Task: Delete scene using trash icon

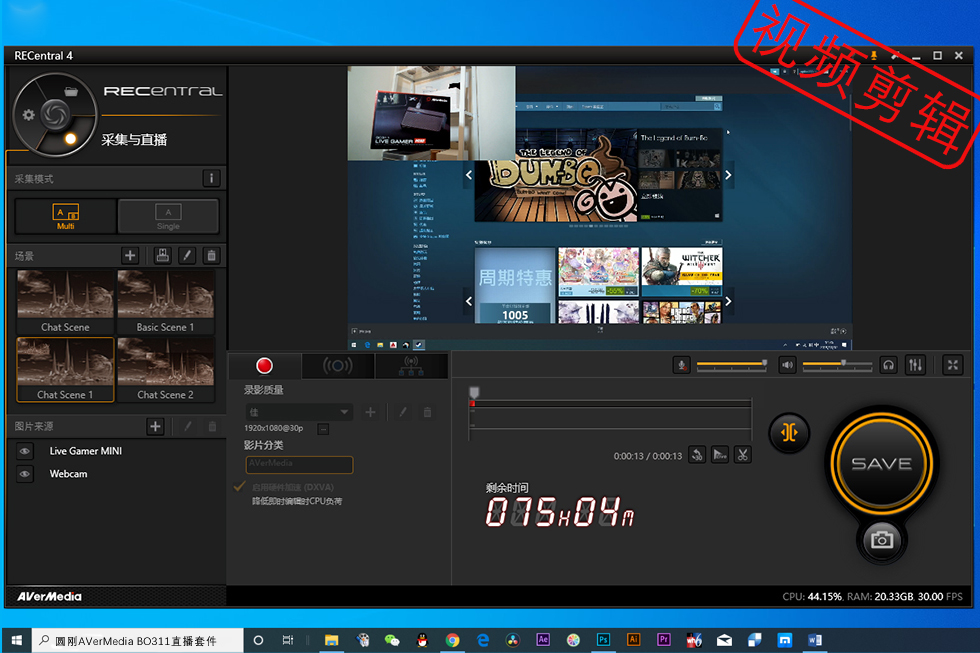Action: [211, 256]
